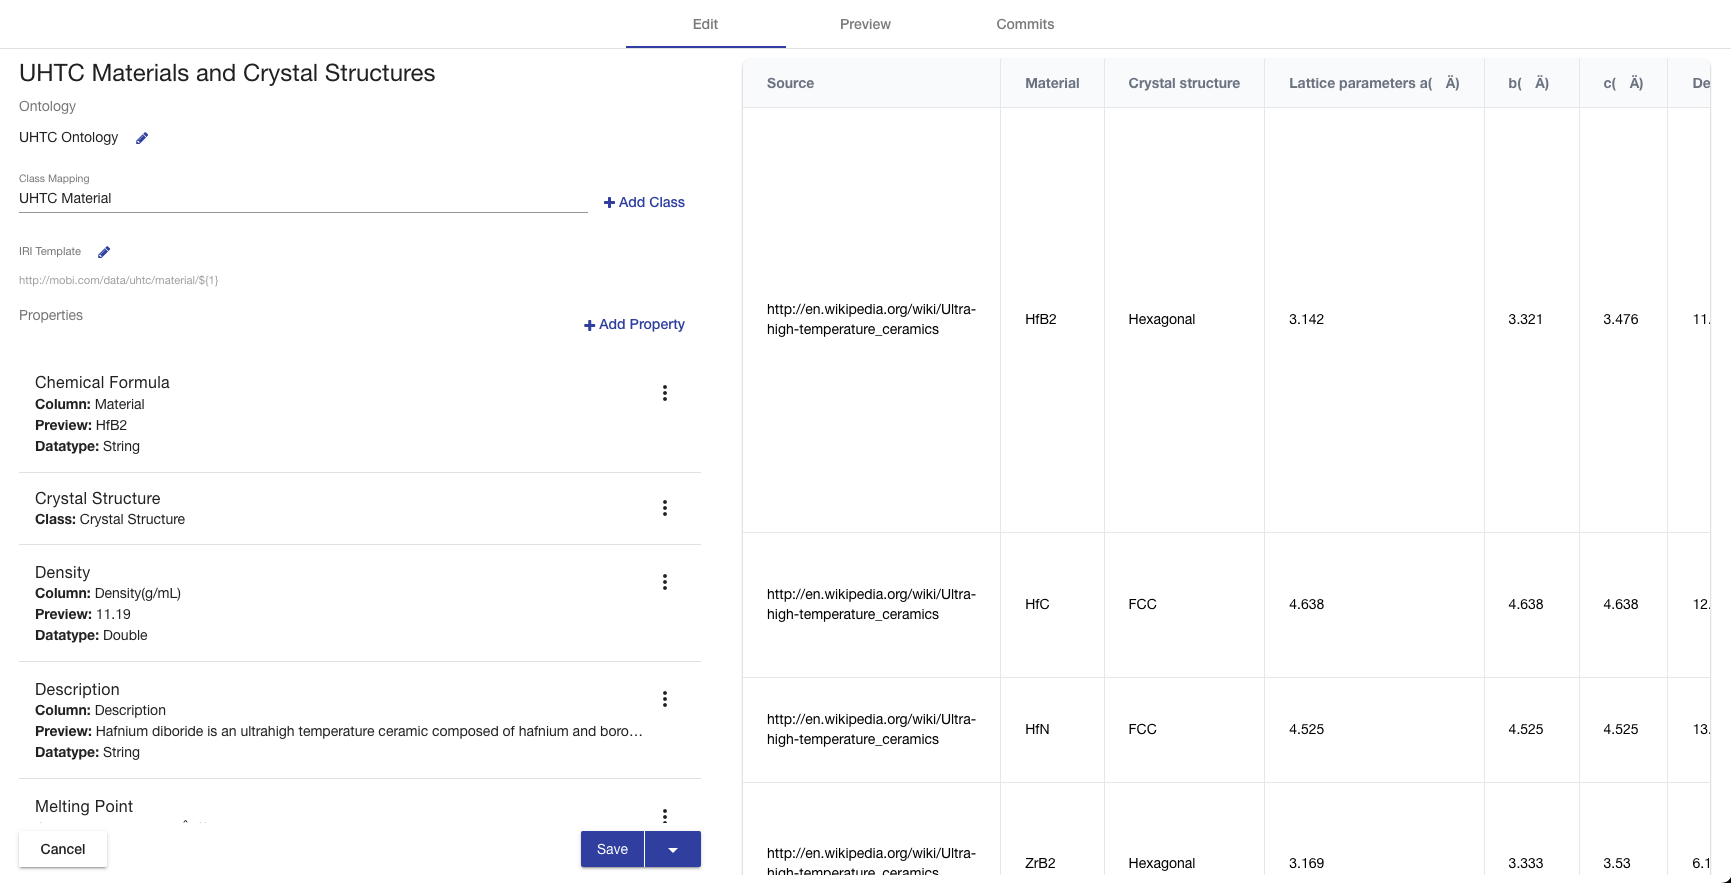Click the UHTC Material class mapping field
This screenshot has width=1731, height=883.
(302, 198)
